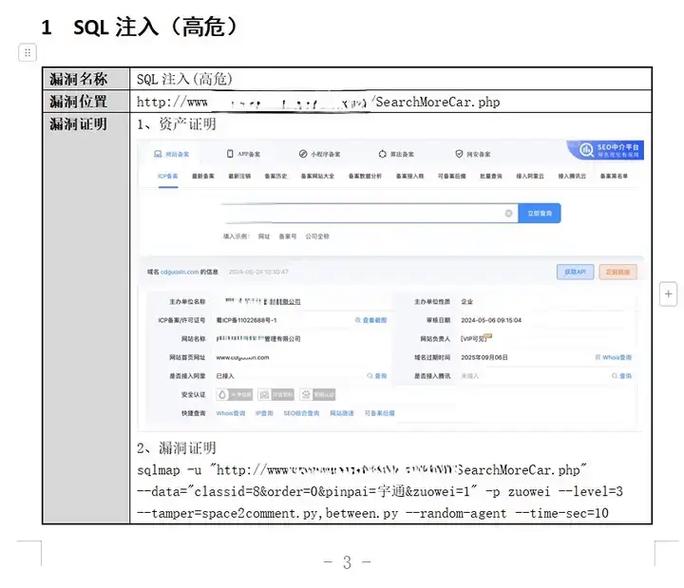Click the Whois查询 quick-query link
684x588 pixels.
pyautogui.click(x=230, y=413)
